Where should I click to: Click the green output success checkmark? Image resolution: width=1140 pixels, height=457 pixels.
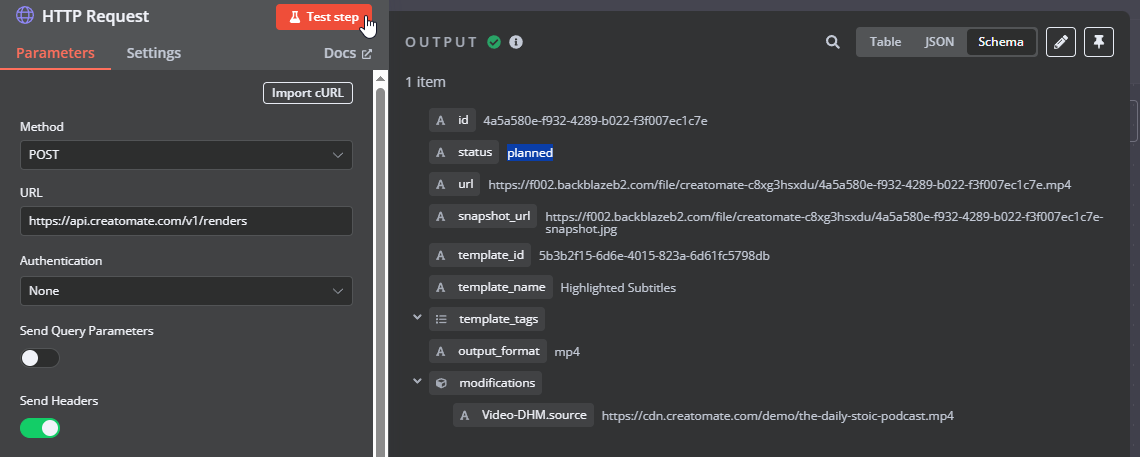pos(494,42)
